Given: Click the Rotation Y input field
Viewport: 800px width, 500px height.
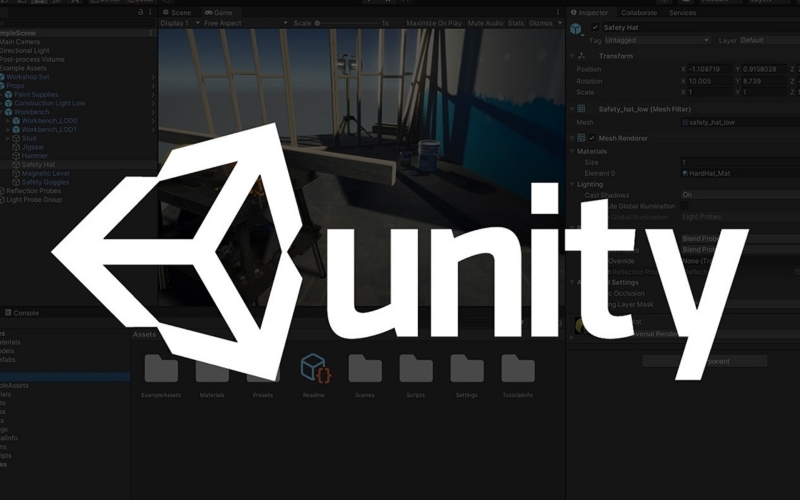Looking at the screenshot, I should coord(764,81).
